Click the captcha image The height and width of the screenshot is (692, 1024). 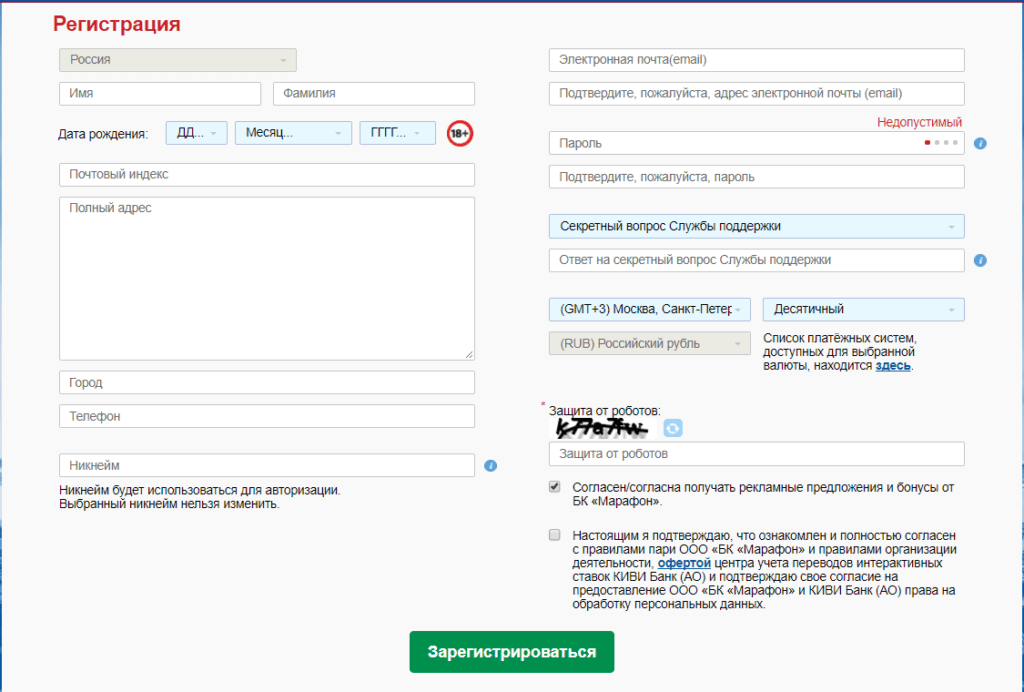[x=601, y=429]
